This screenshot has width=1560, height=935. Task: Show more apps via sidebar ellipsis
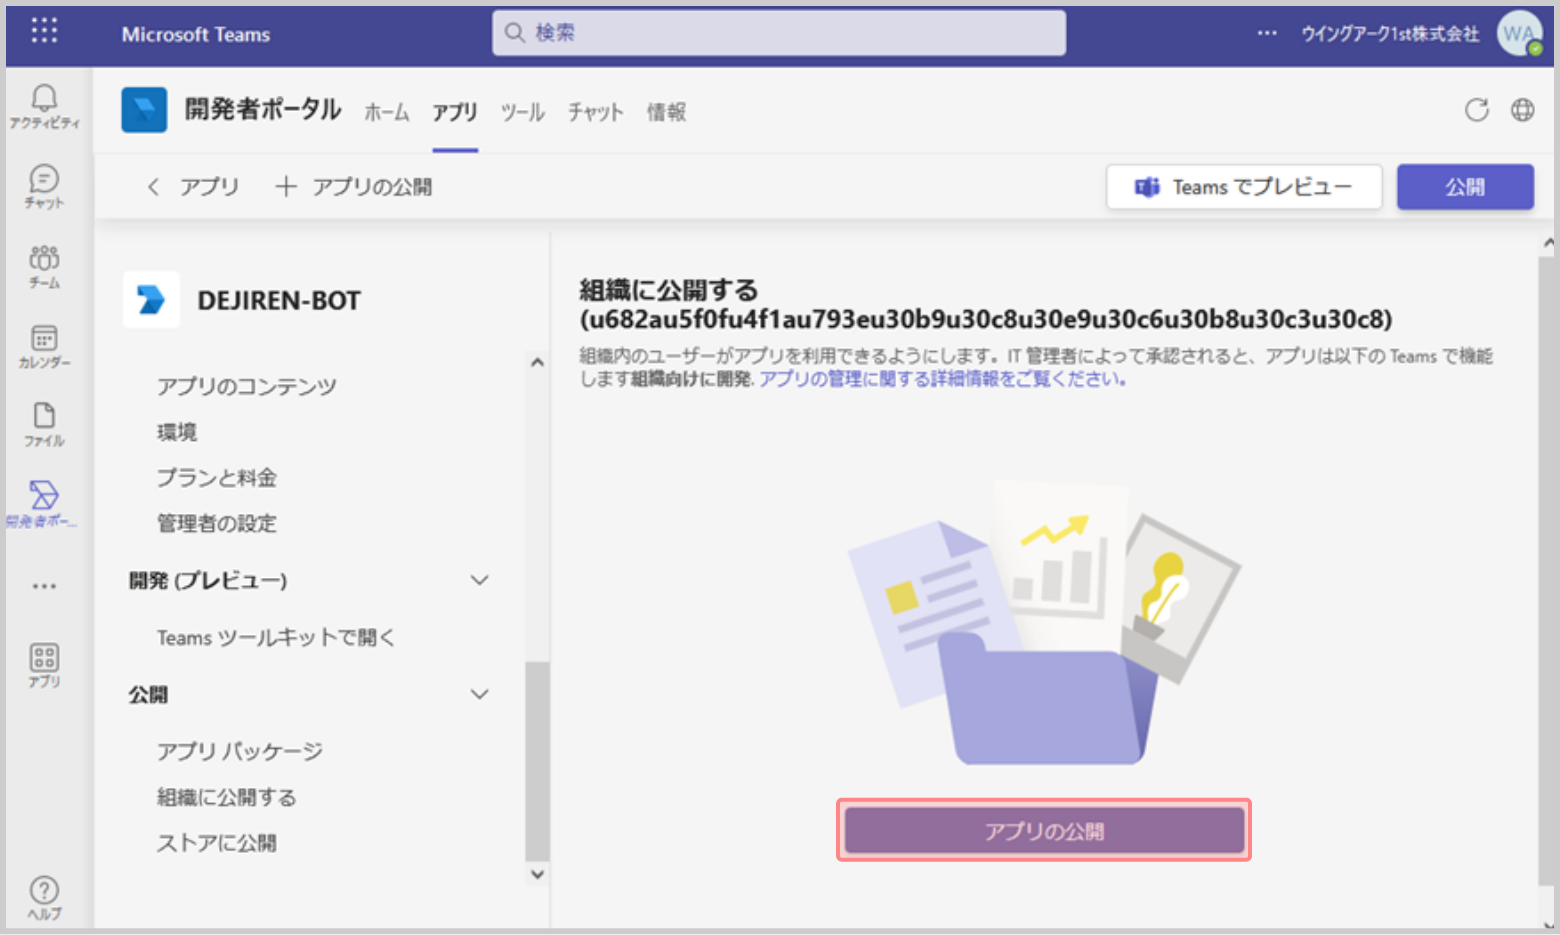pos(44,586)
